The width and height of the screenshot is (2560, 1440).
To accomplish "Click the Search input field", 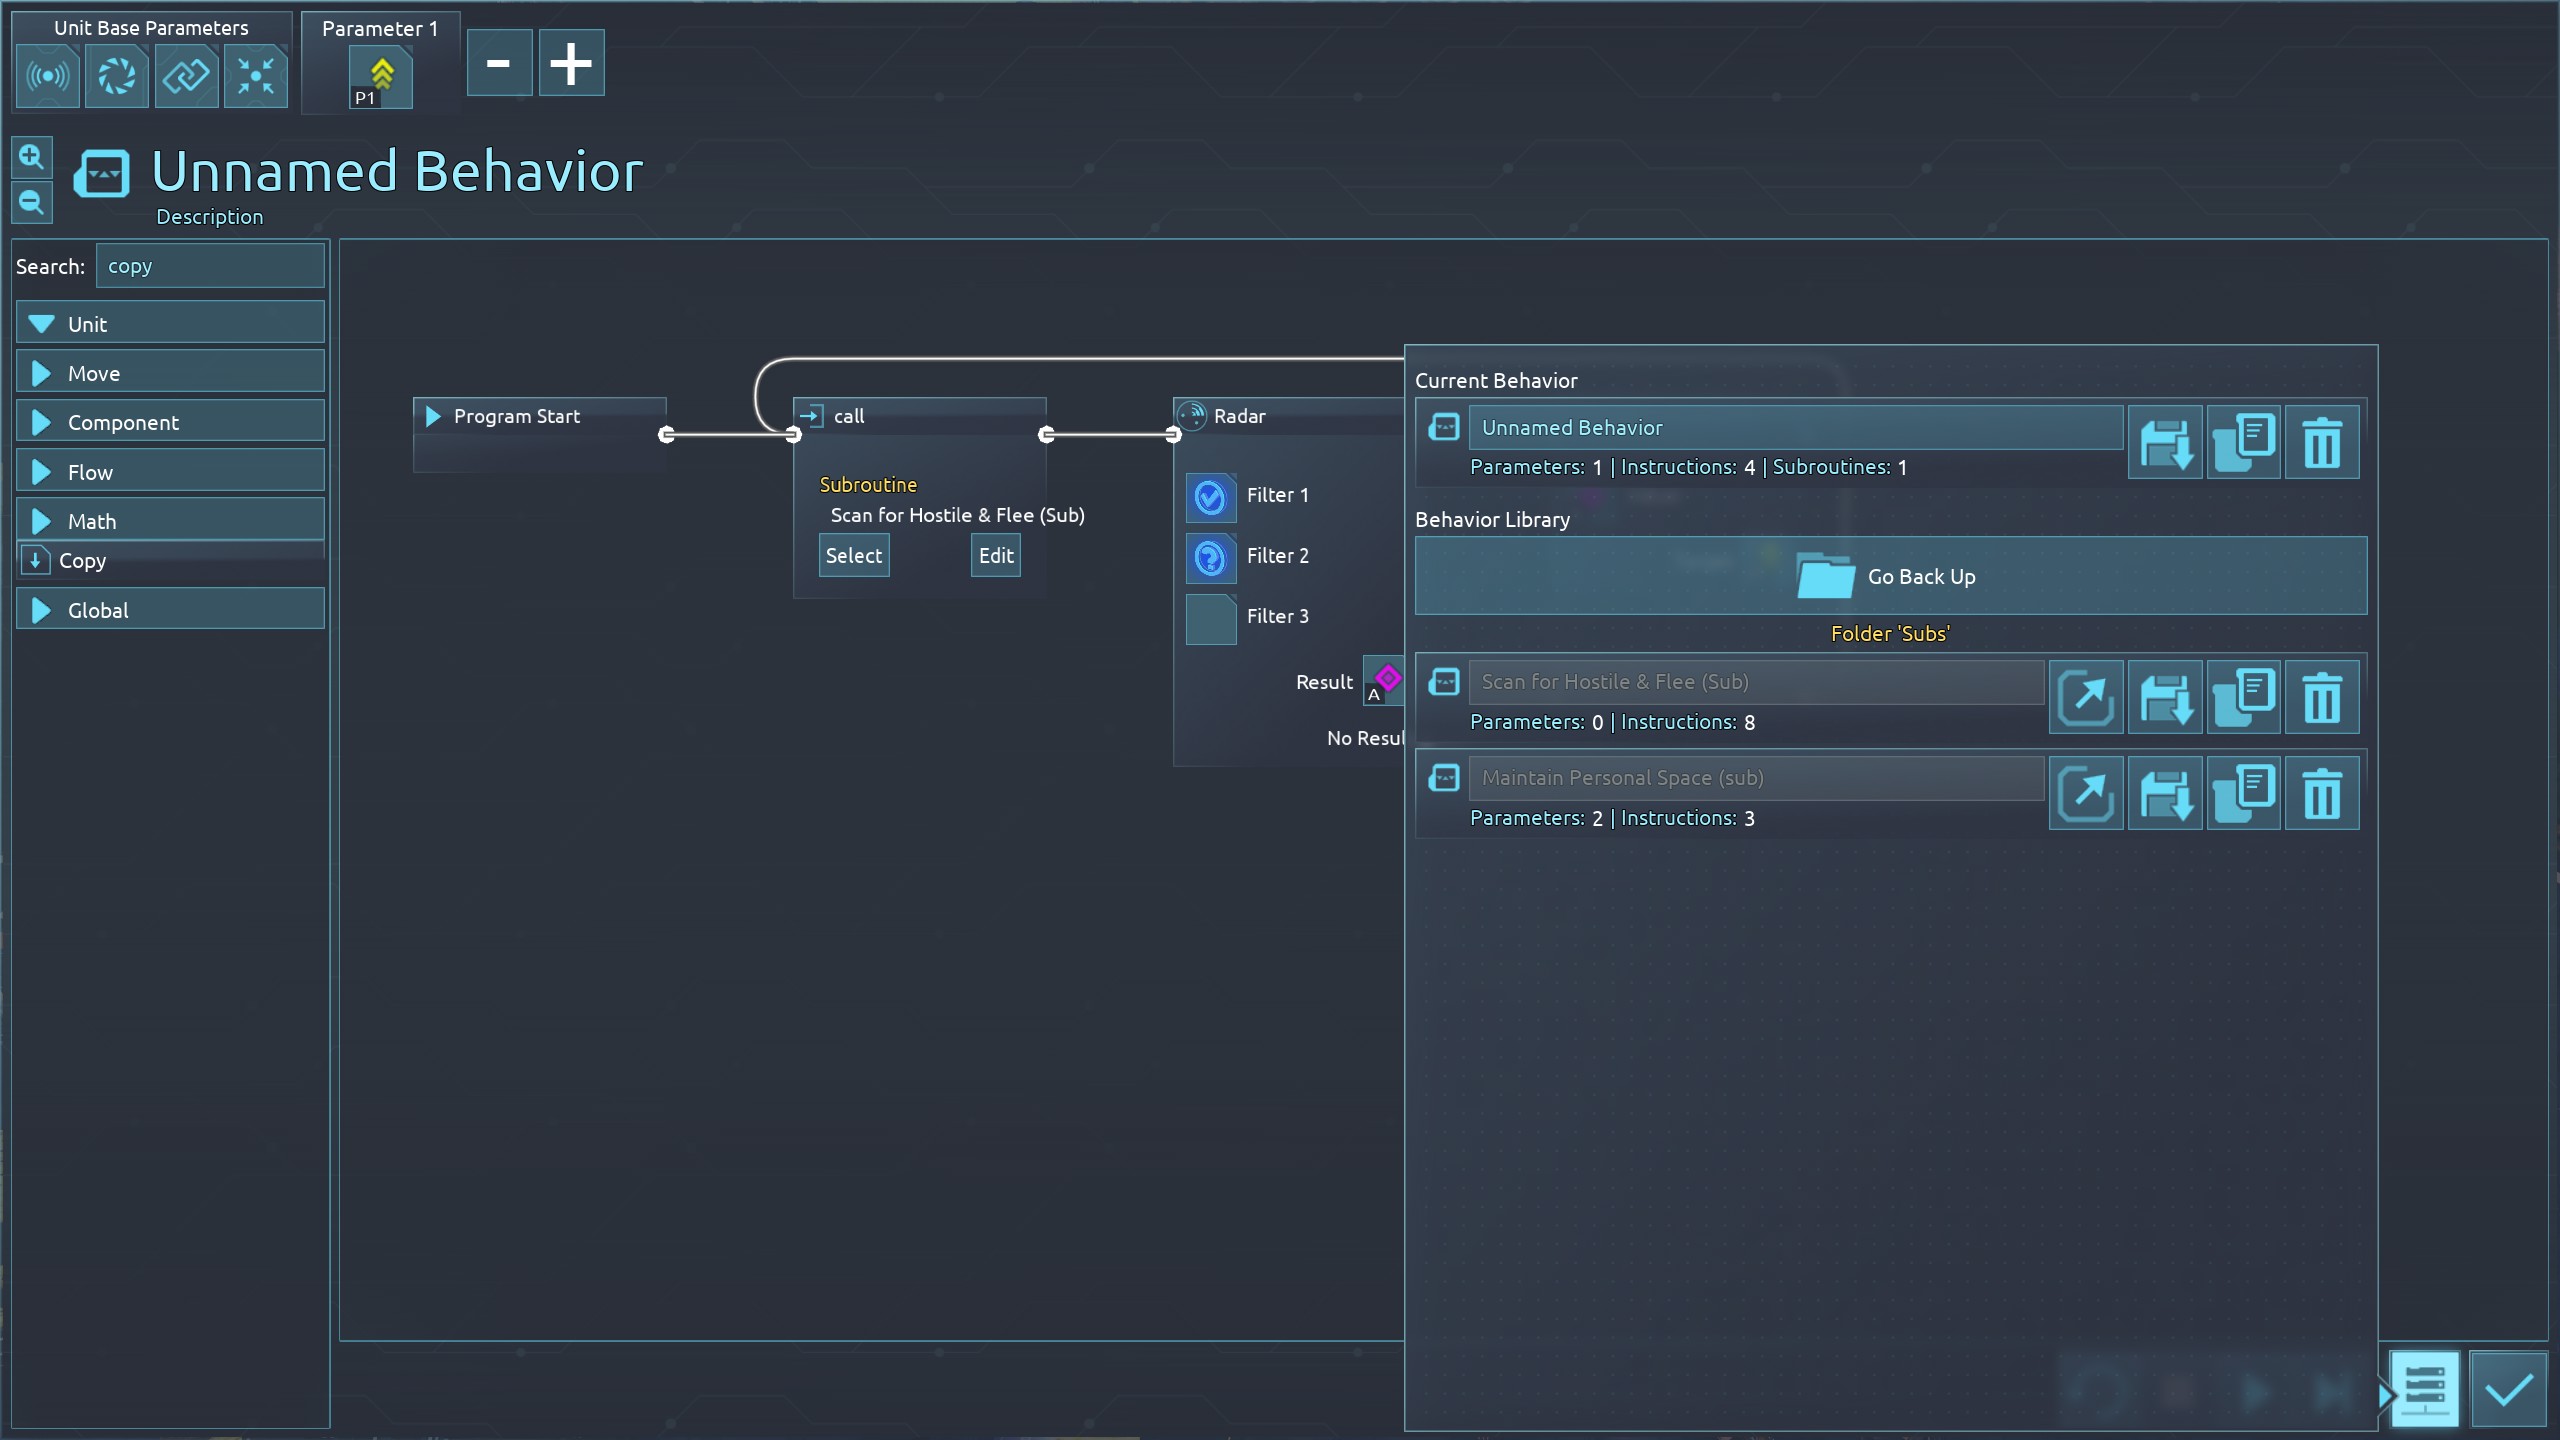I will (x=210, y=266).
